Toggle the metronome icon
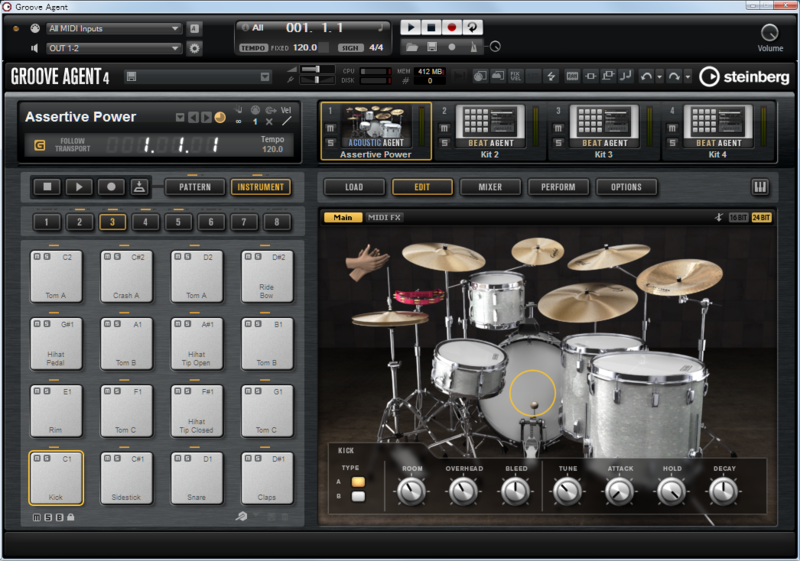The width and height of the screenshot is (800, 561). click(x=473, y=47)
